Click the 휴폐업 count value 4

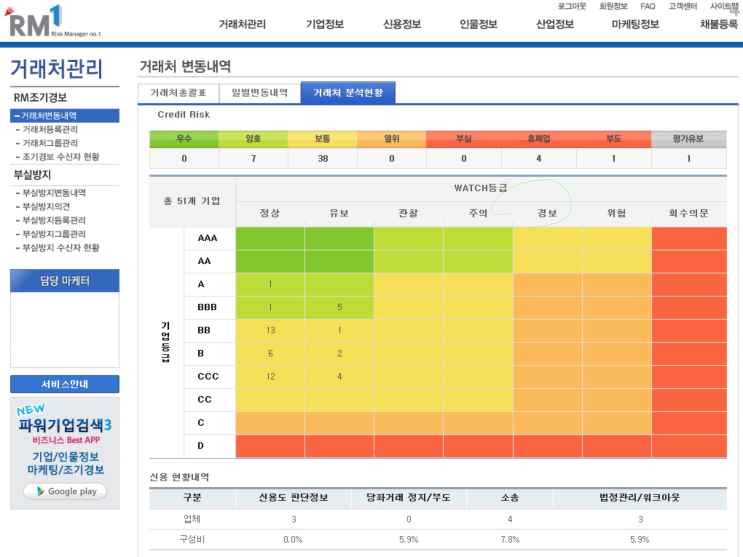tap(539, 159)
